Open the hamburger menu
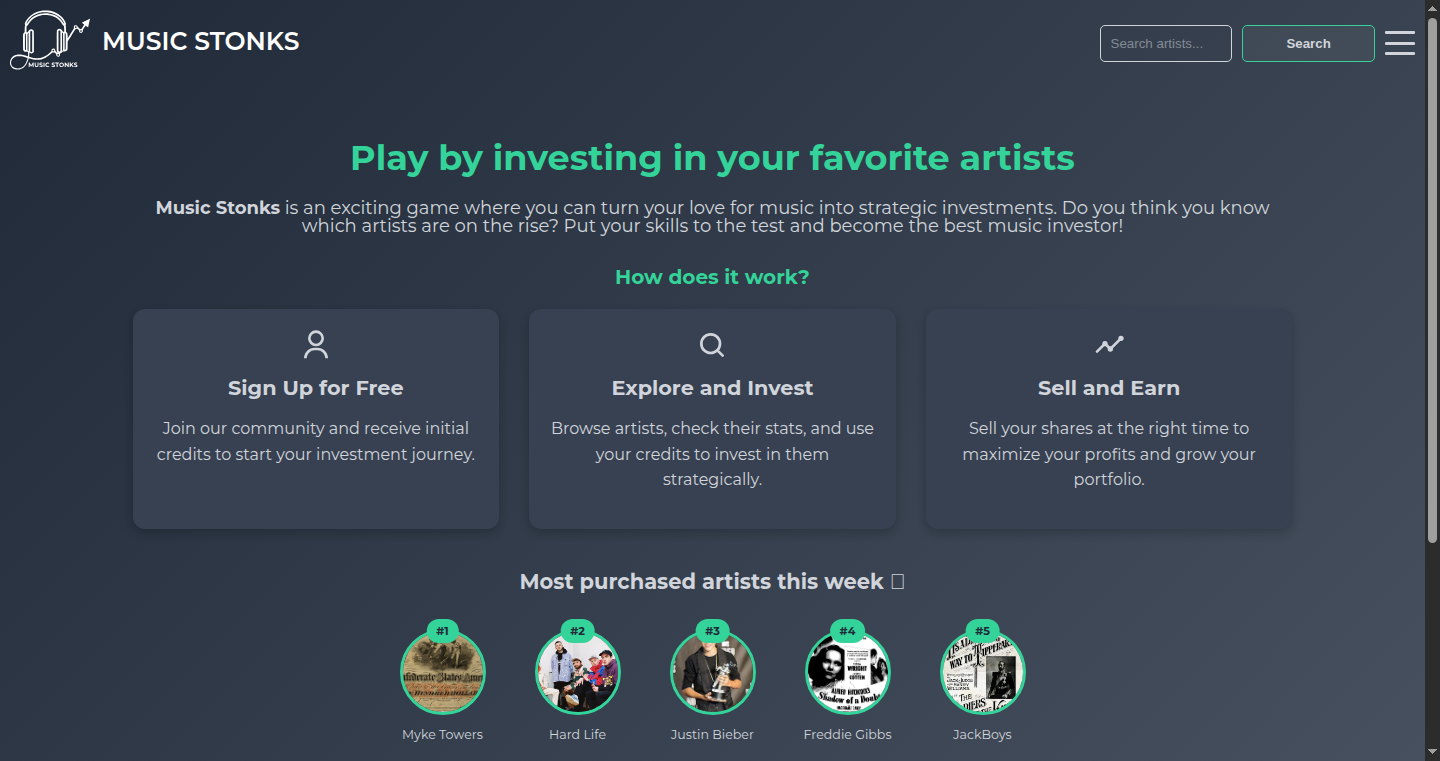Screen dimensions: 1440x761 tap(1400, 43)
